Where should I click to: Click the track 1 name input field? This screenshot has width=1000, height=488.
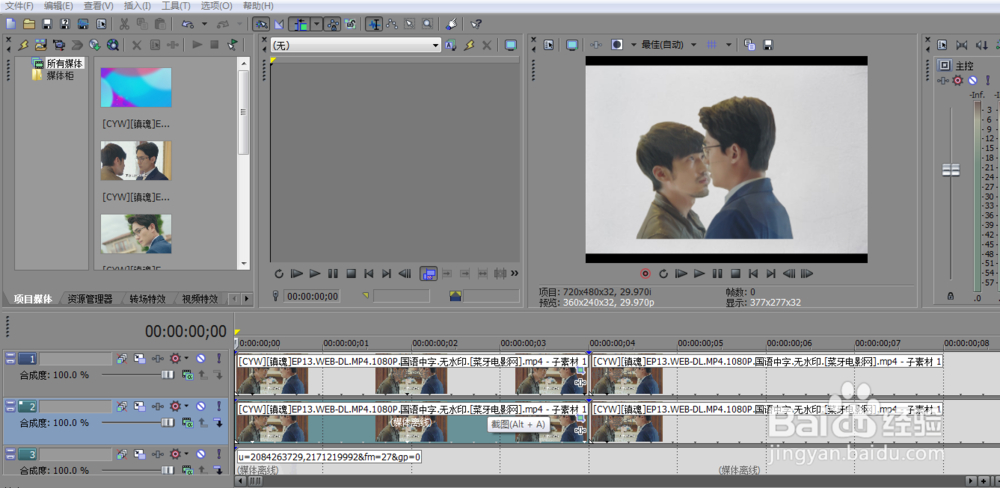[x=76, y=359]
